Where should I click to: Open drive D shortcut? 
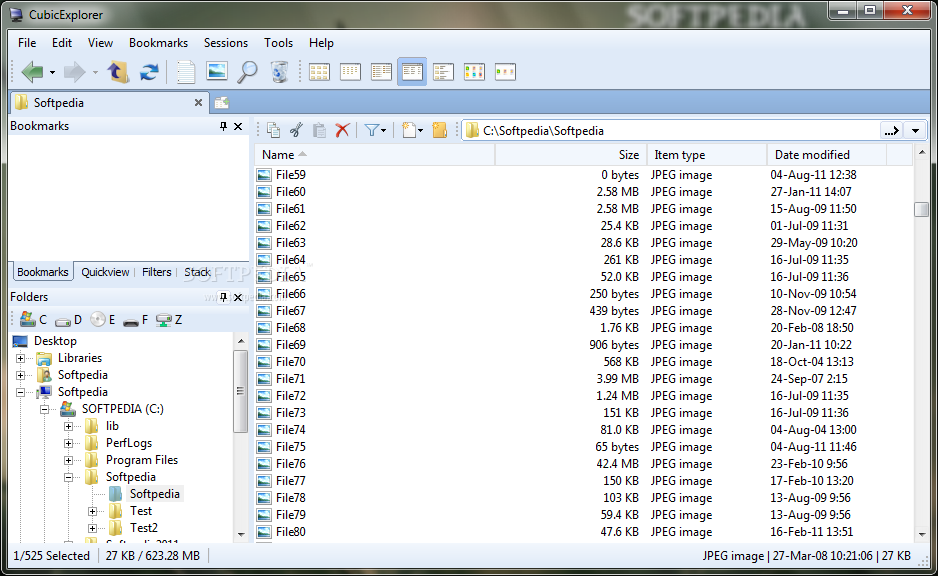point(68,320)
